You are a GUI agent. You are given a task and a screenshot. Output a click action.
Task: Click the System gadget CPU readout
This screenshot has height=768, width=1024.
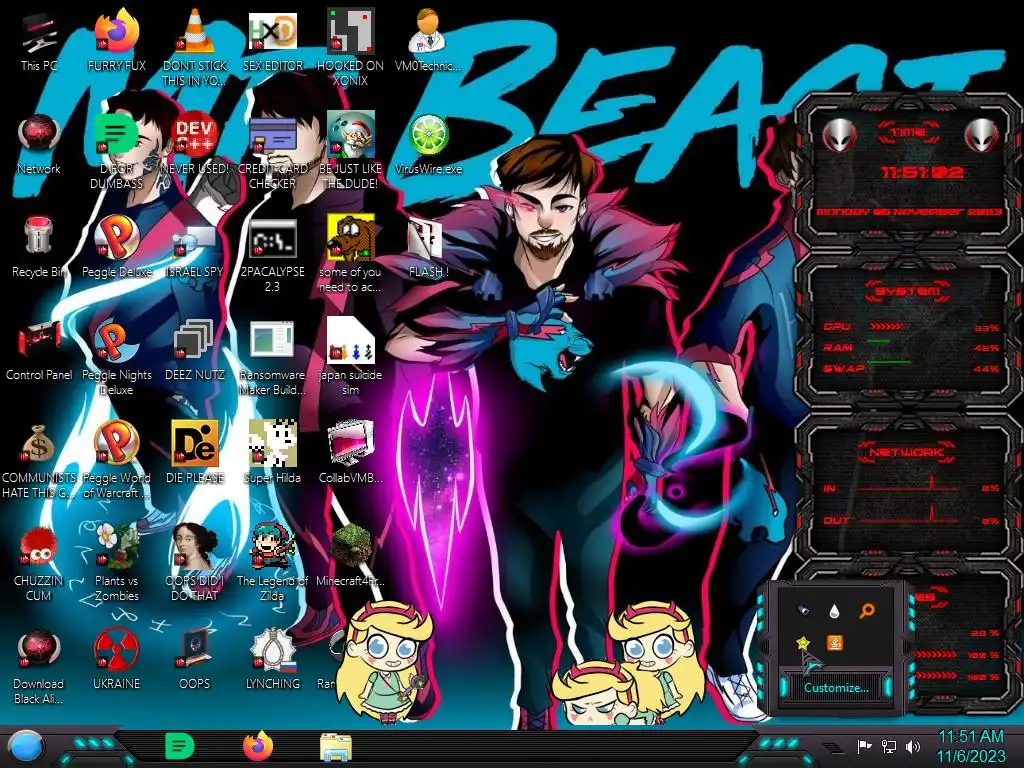(x=911, y=327)
